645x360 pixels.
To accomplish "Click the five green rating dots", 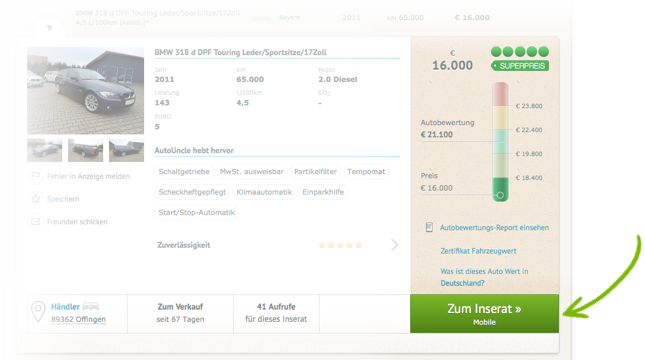I will [x=520, y=51].
